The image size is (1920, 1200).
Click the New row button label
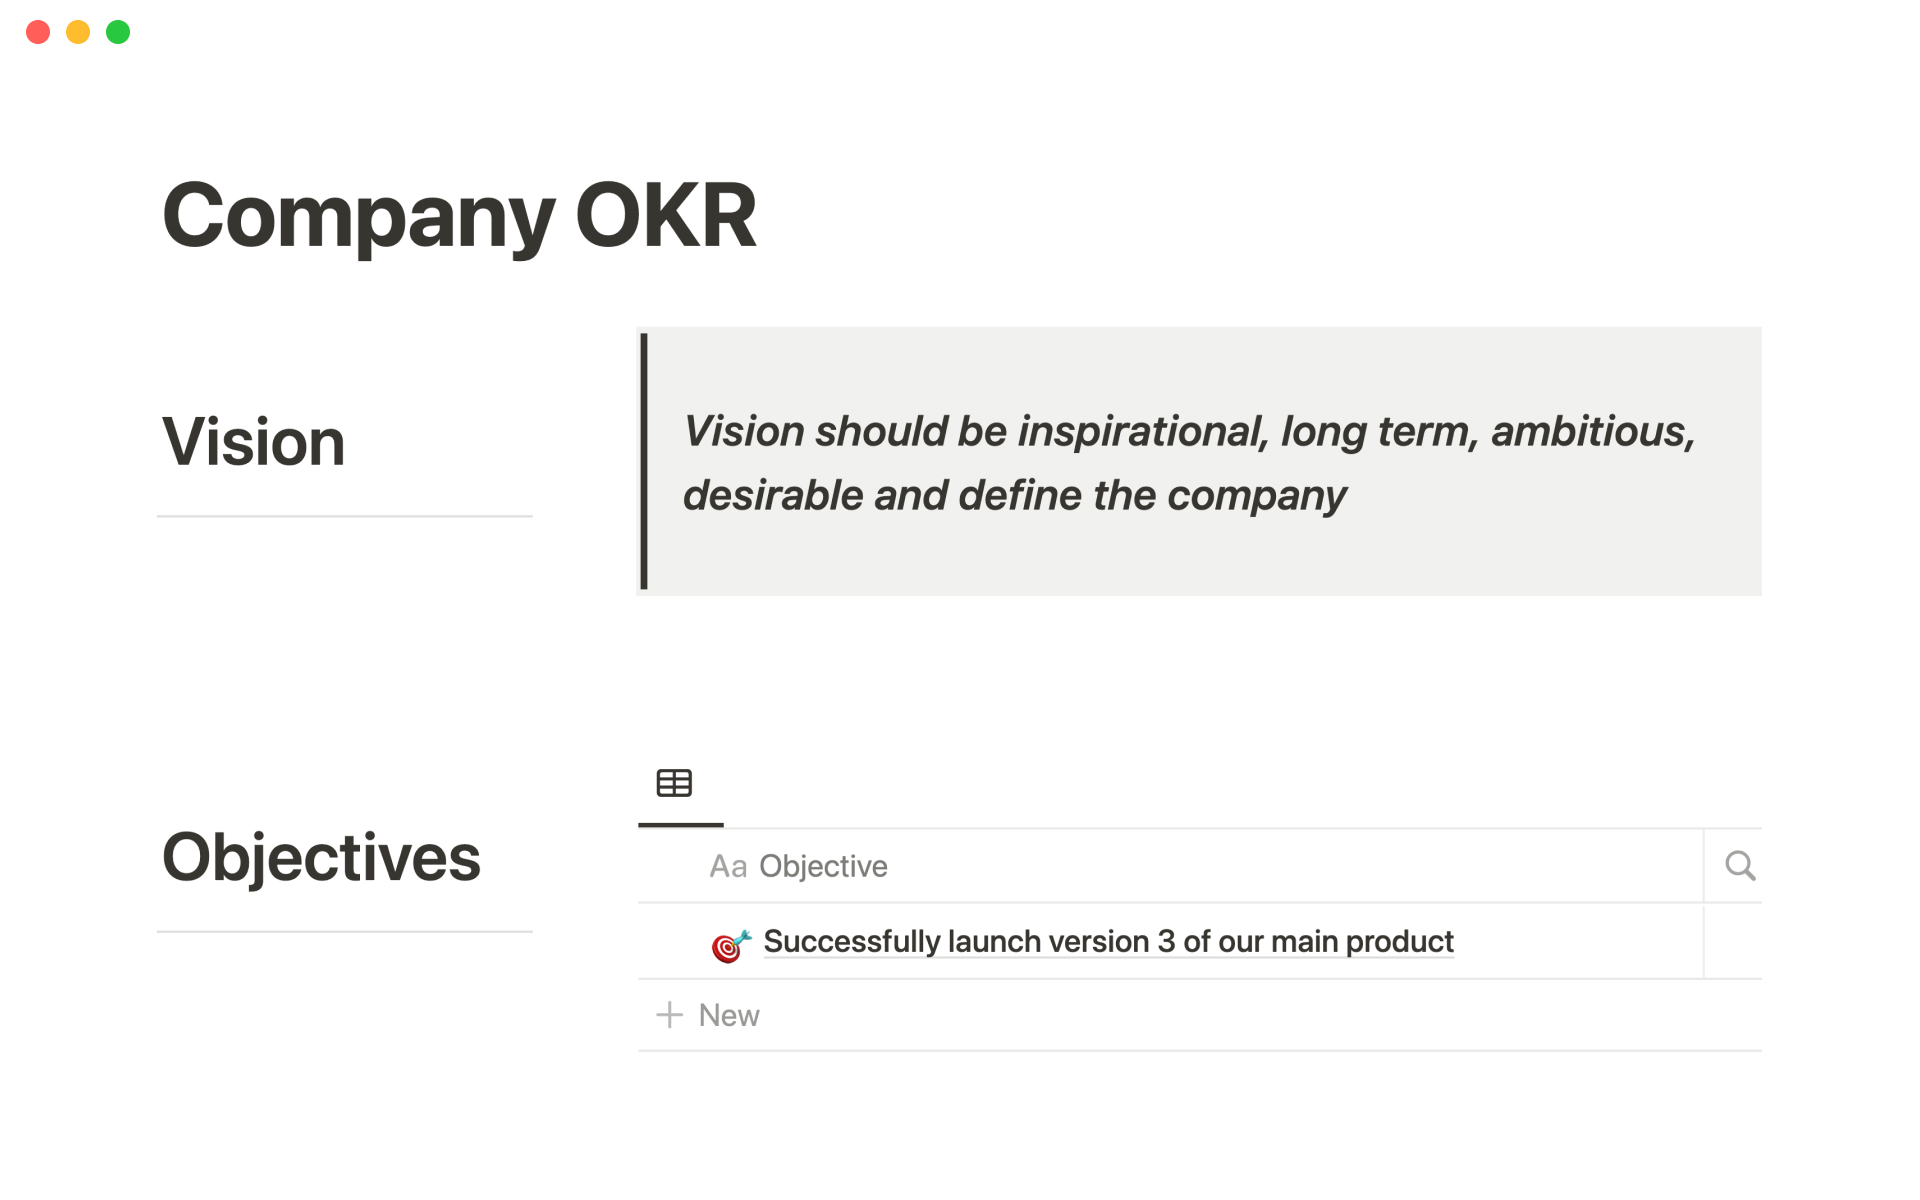pyautogui.click(x=729, y=1016)
